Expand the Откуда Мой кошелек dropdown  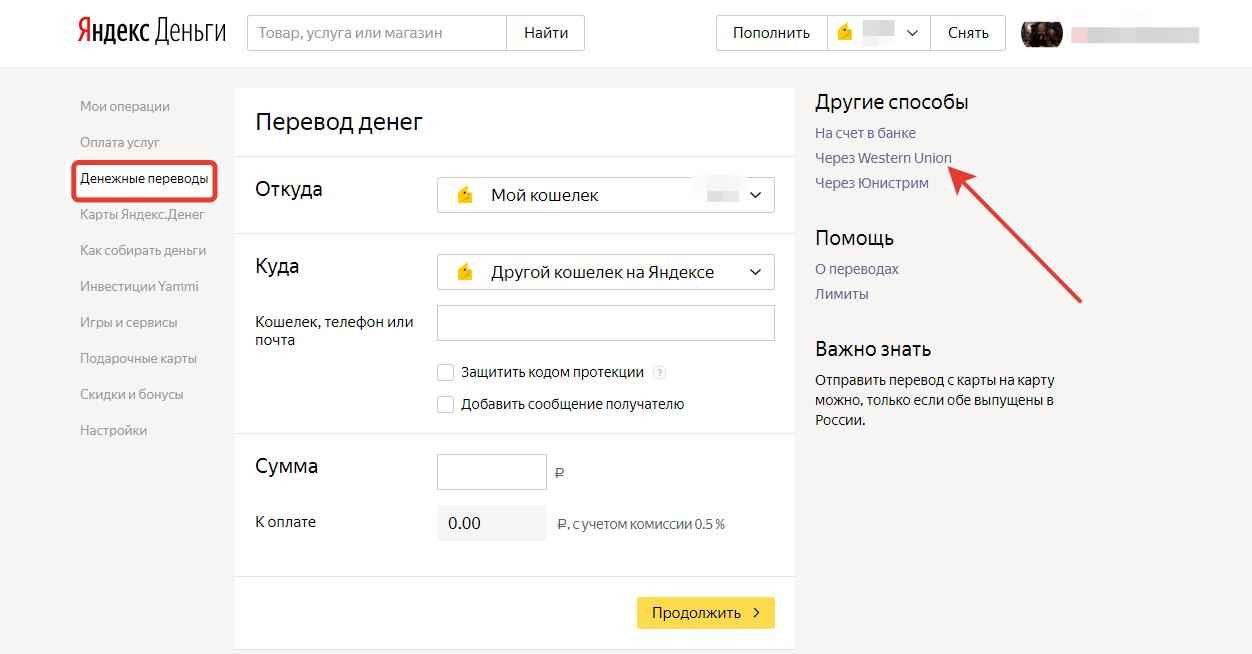(606, 195)
